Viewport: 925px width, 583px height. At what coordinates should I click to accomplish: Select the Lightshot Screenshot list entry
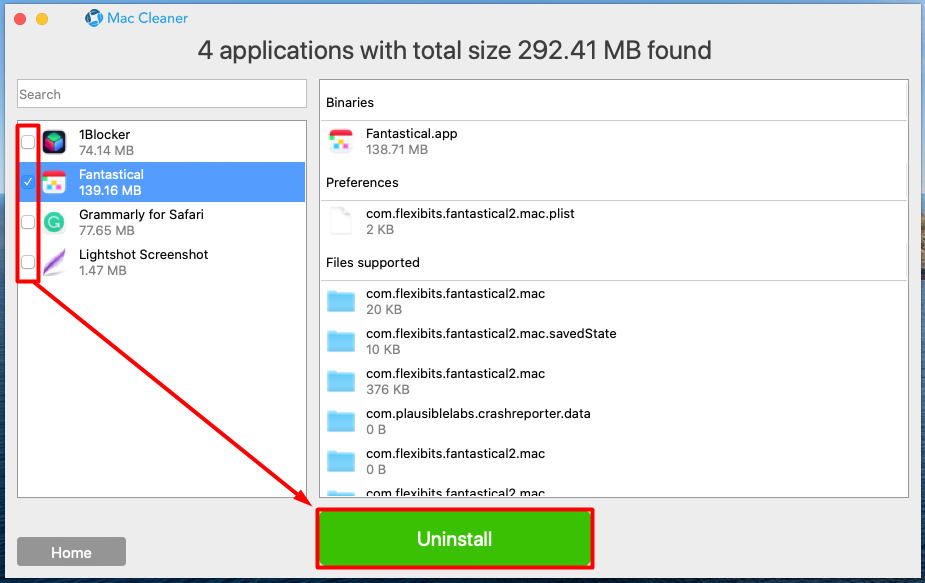(x=162, y=262)
